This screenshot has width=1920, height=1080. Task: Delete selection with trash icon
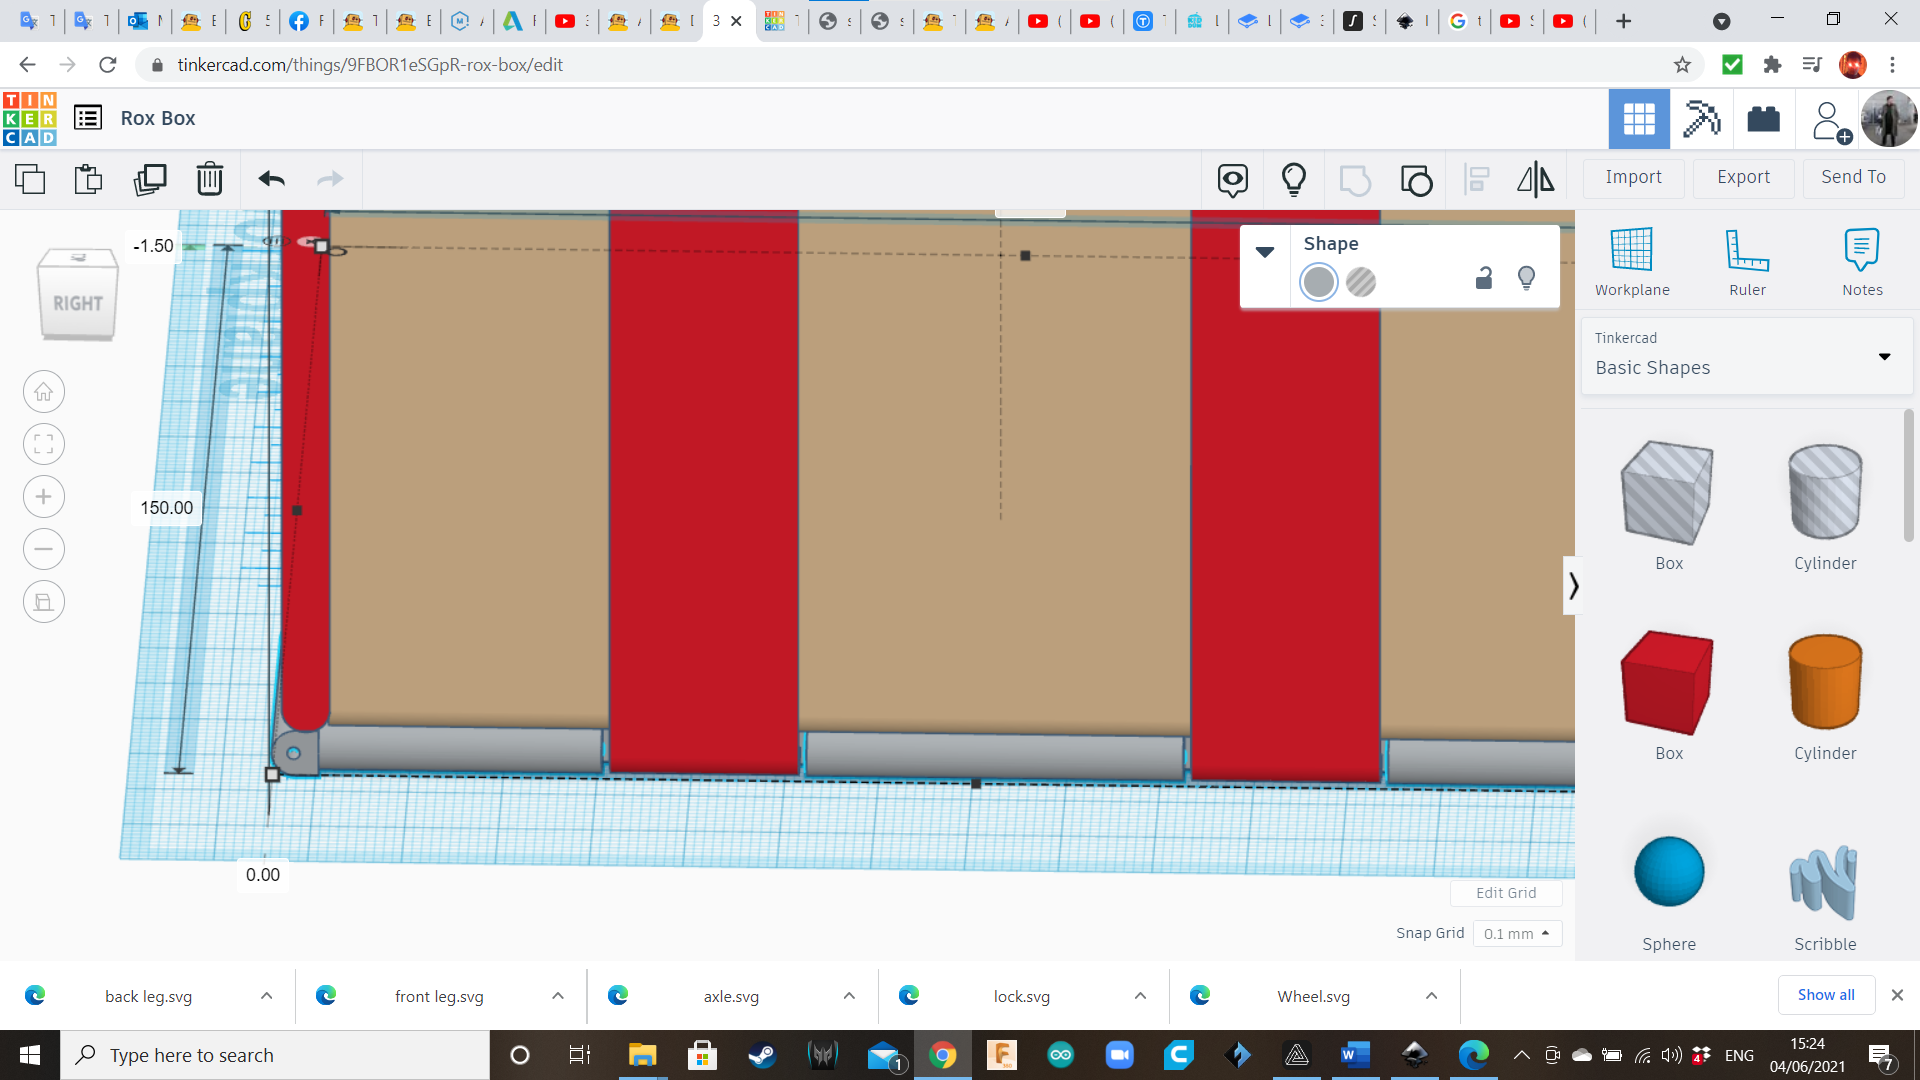(x=209, y=180)
